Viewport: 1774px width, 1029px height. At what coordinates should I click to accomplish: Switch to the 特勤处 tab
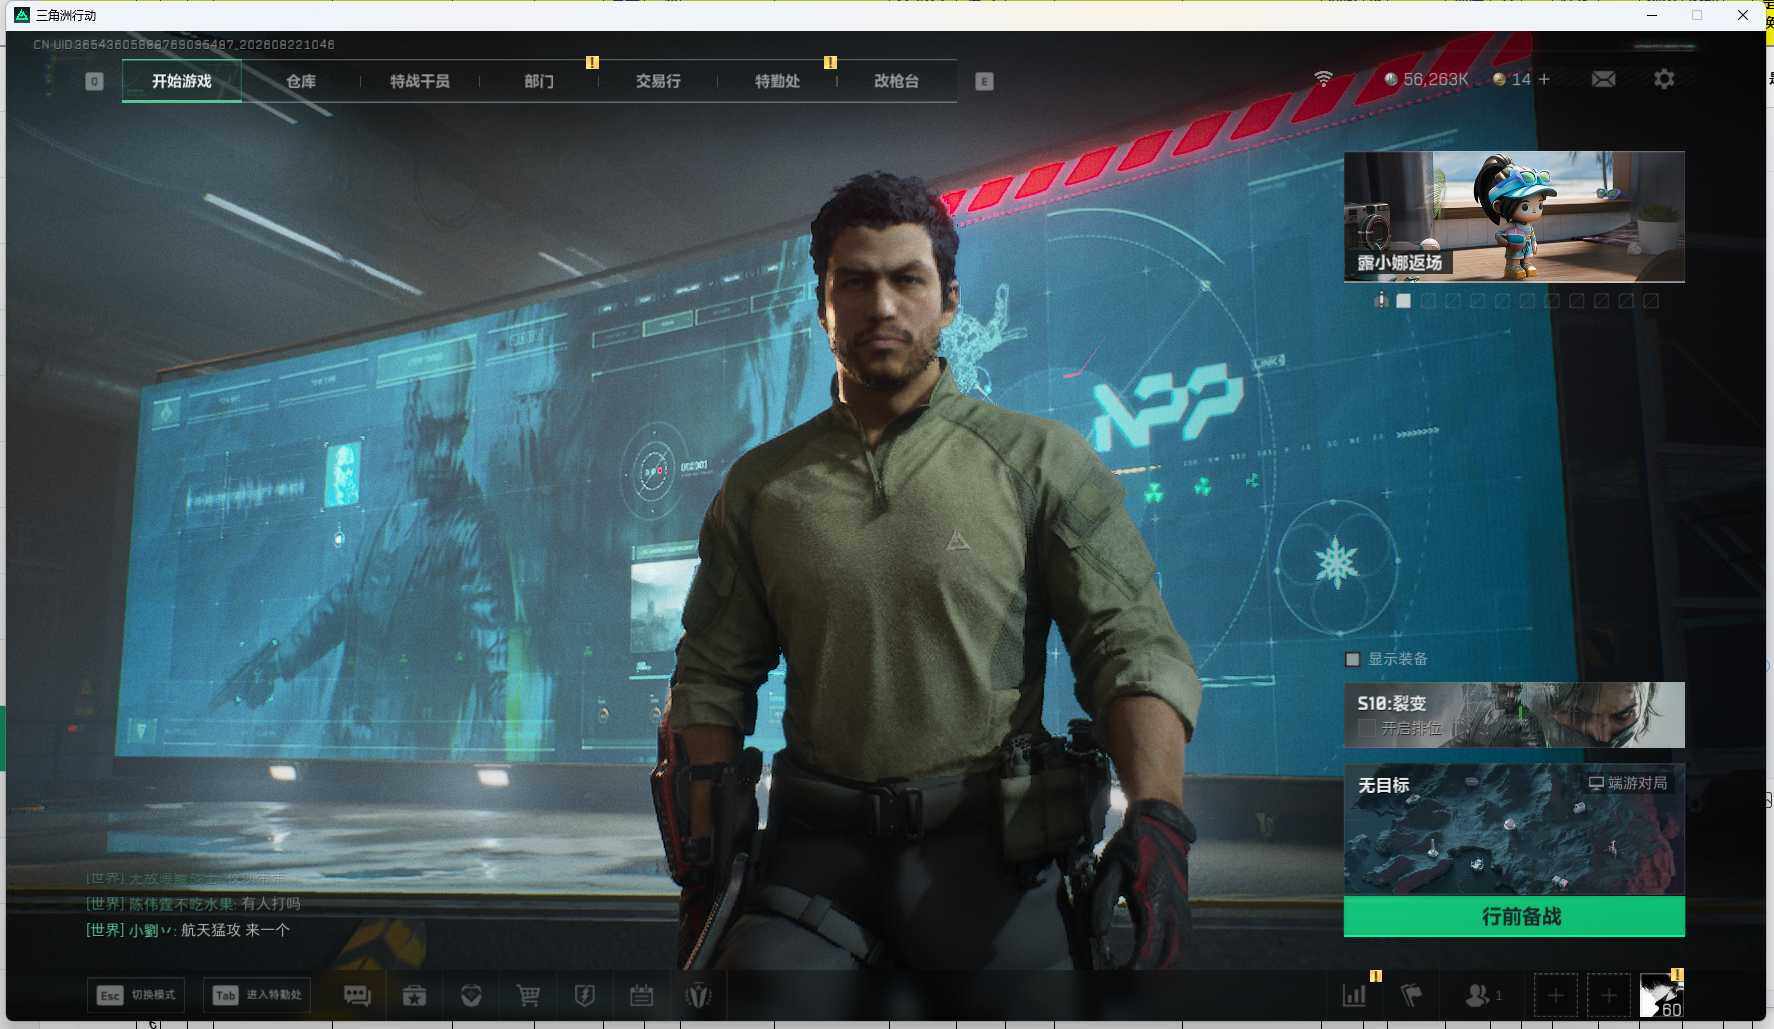coord(776,81)
